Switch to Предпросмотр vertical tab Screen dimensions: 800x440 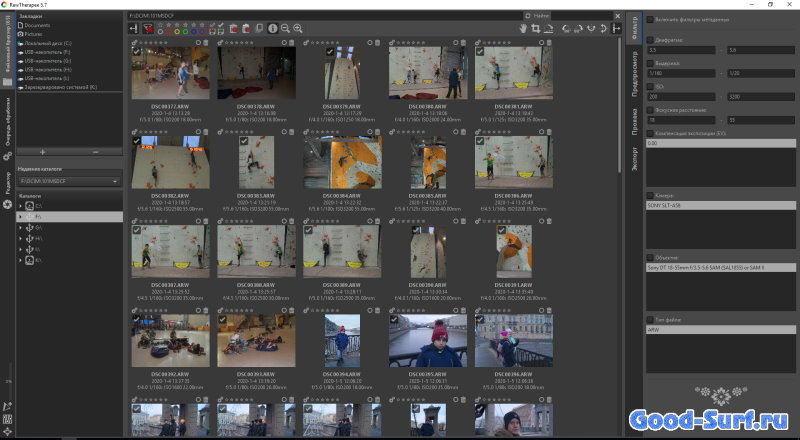[634, 74]
